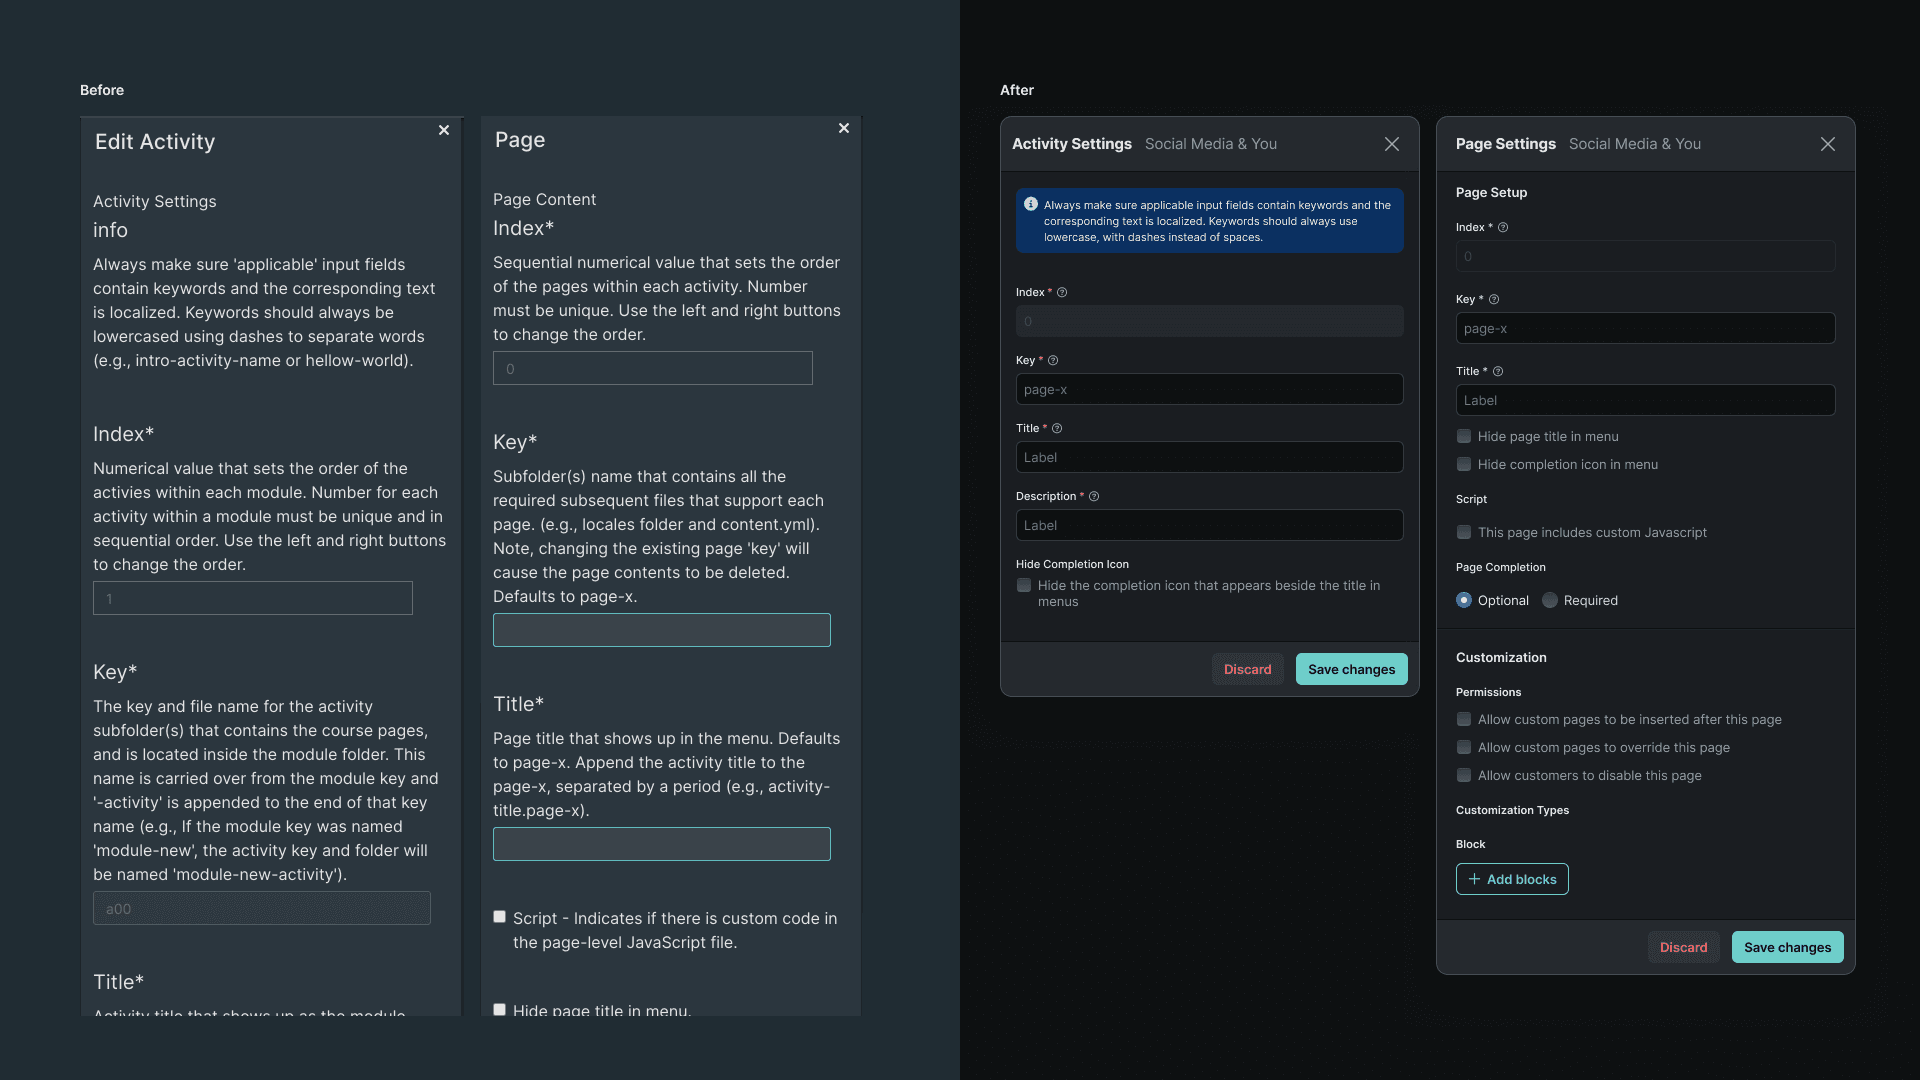
Task: Click the info icon in the blue banner
Action: click(1031, 204)
